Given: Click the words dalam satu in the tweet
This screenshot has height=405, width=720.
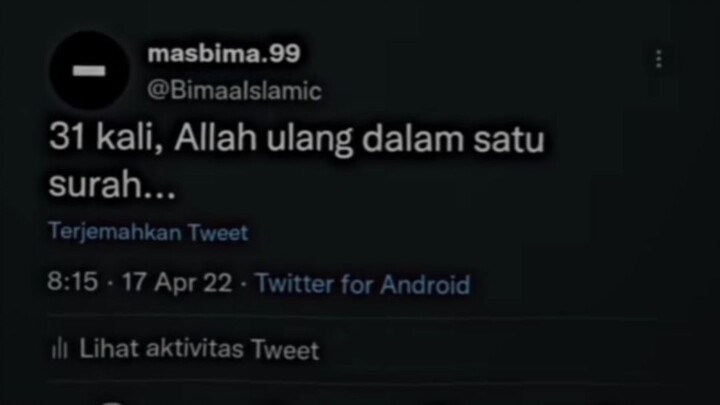Looking at the screenshot, I should point(453,139).
